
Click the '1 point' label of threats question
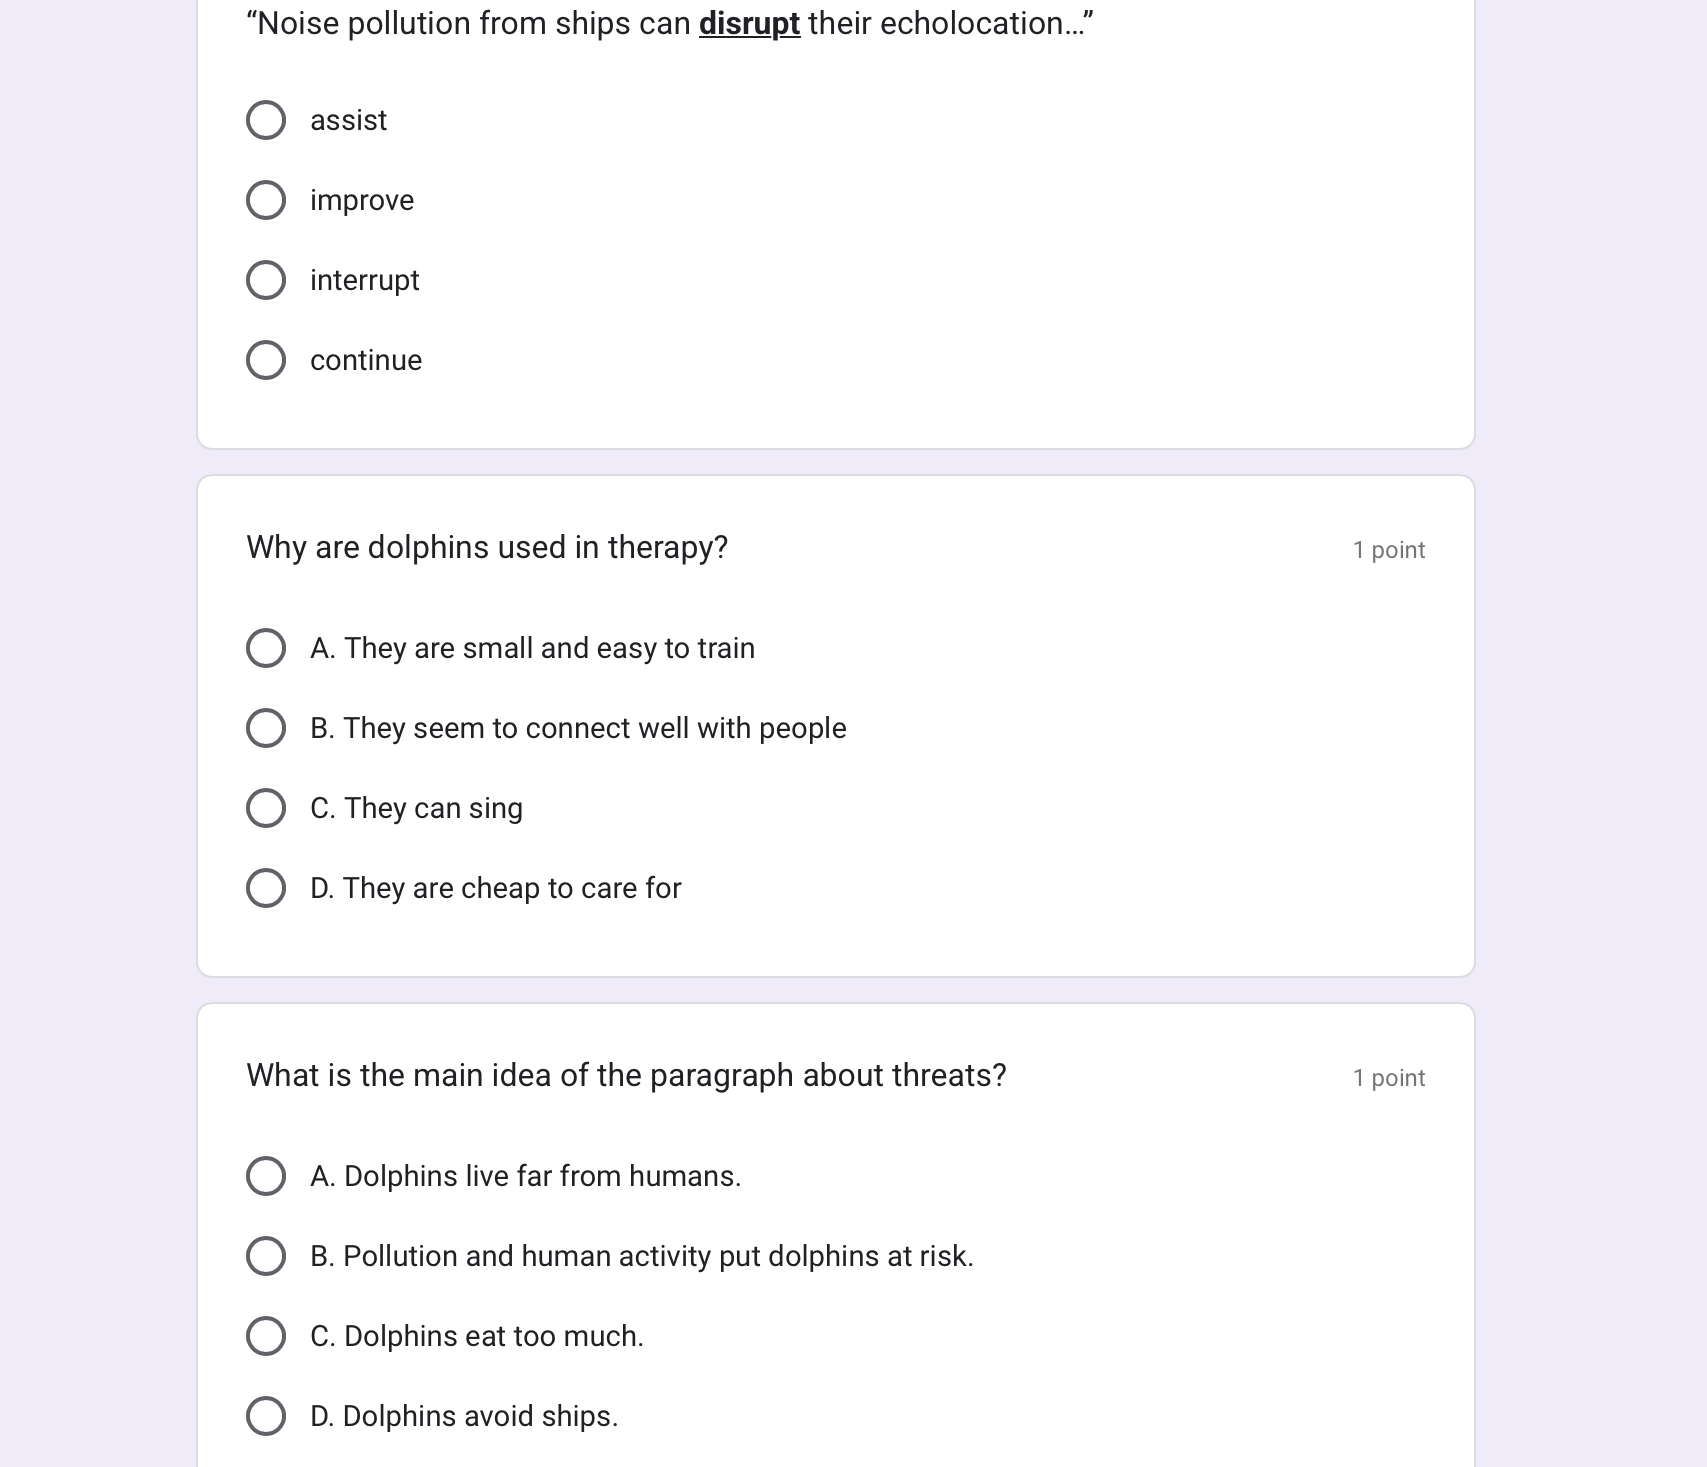(x=1389, y=1078)
